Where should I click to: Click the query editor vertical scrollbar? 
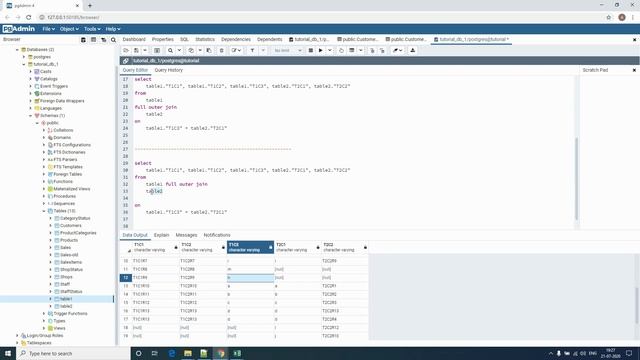click(x=576, y=179)
